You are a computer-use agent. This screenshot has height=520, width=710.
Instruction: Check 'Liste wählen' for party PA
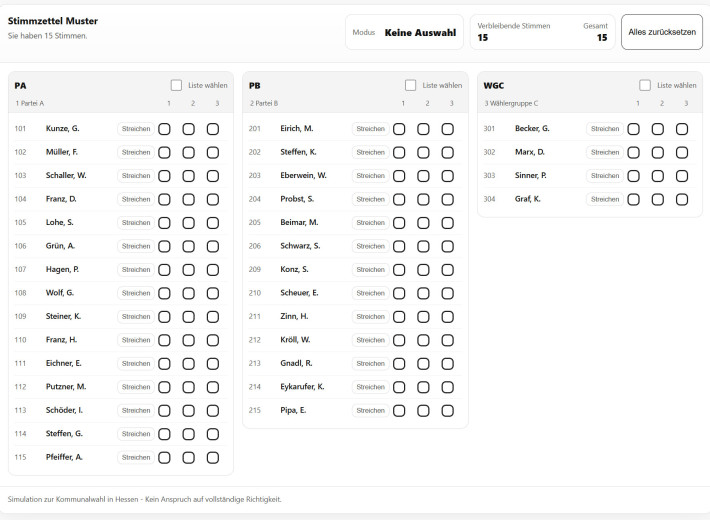(176, 86)
